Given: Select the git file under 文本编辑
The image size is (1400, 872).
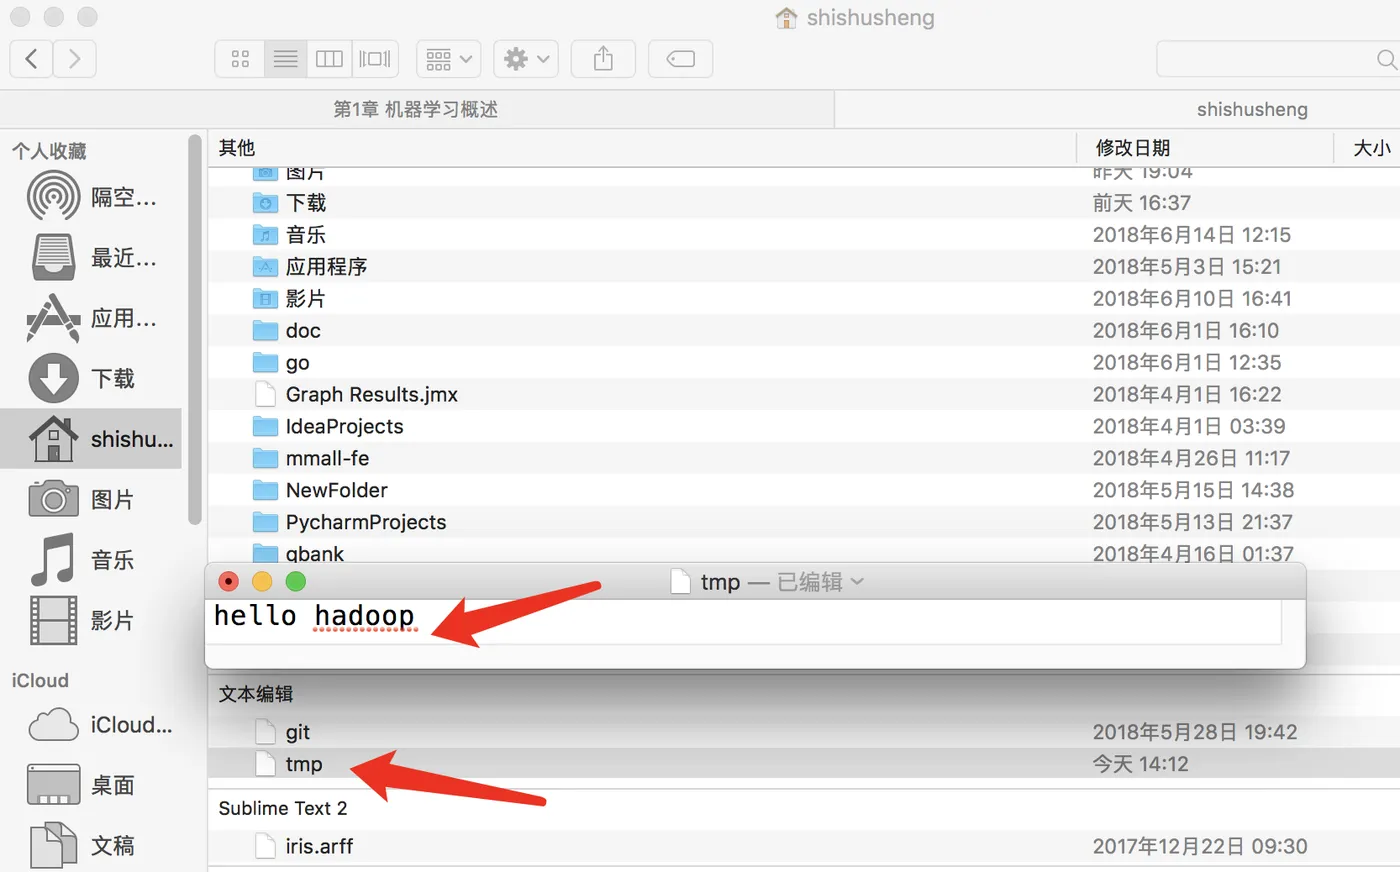Looking at the screenshot, I should click(x=804, y=732).
